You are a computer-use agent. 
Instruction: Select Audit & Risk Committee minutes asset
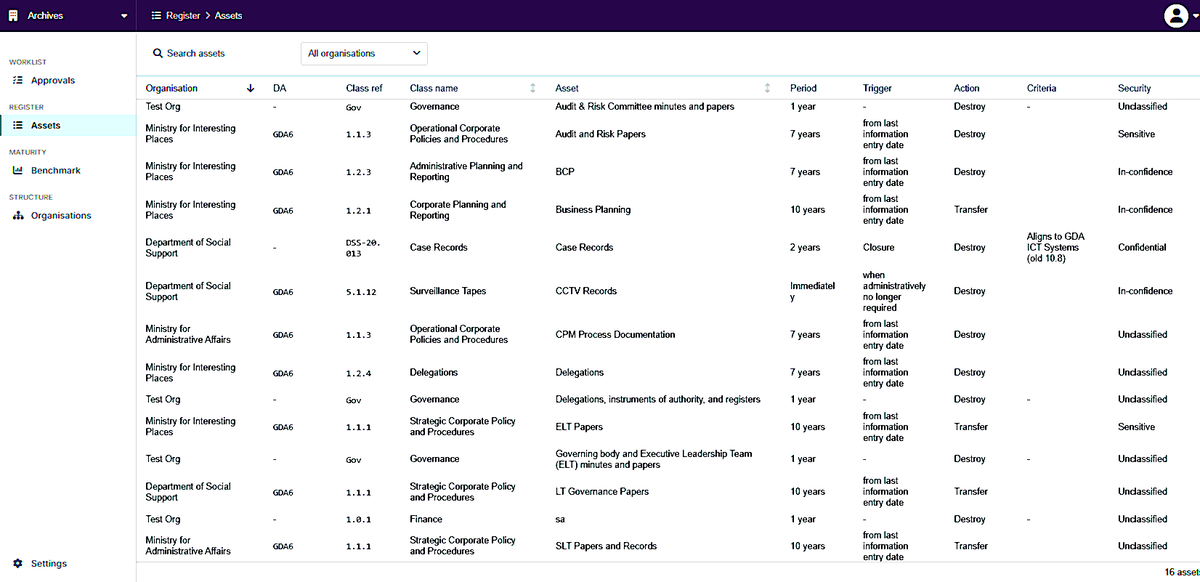pos(645,106)
